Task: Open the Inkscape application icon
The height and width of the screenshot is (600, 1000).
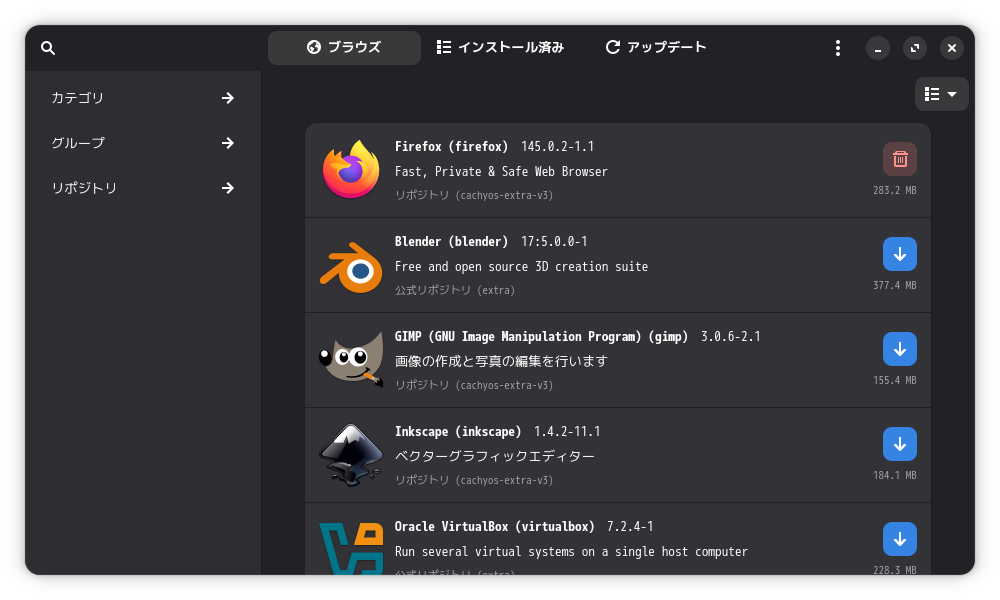Action: (351, 454)
